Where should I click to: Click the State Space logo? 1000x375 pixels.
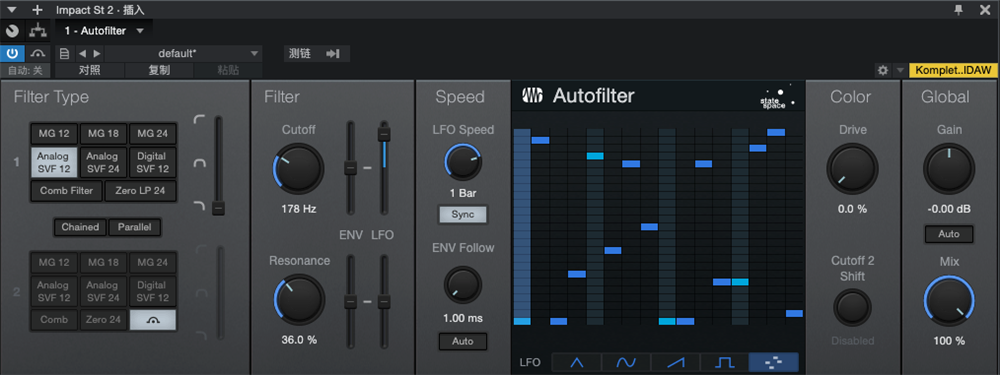point(777,99)
